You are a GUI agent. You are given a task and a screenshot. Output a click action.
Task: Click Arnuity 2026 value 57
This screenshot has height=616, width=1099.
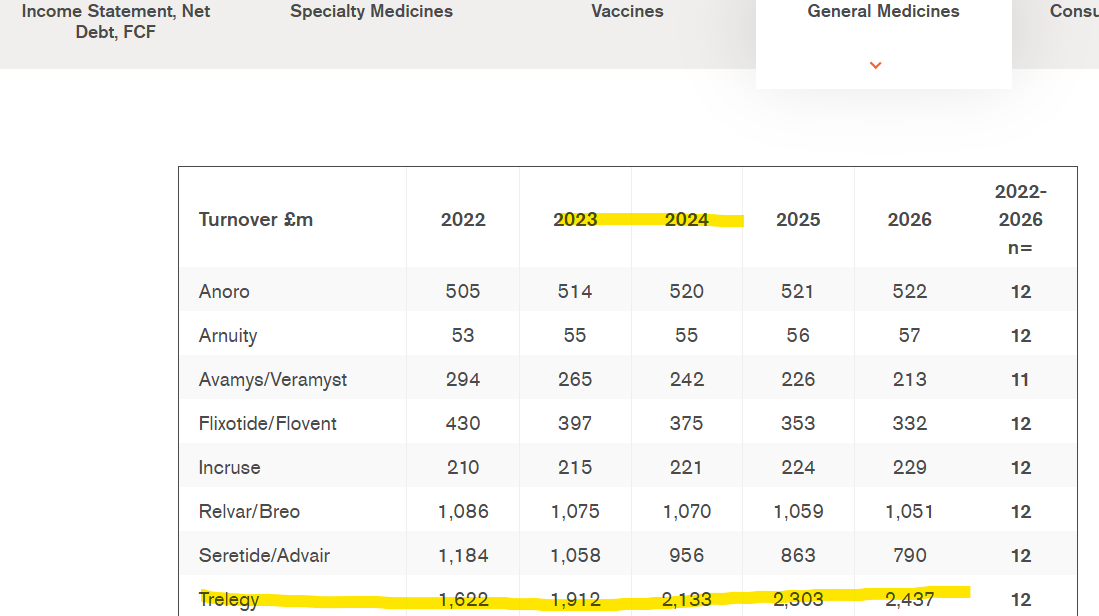pyautogui.click(x=909, y=336)
